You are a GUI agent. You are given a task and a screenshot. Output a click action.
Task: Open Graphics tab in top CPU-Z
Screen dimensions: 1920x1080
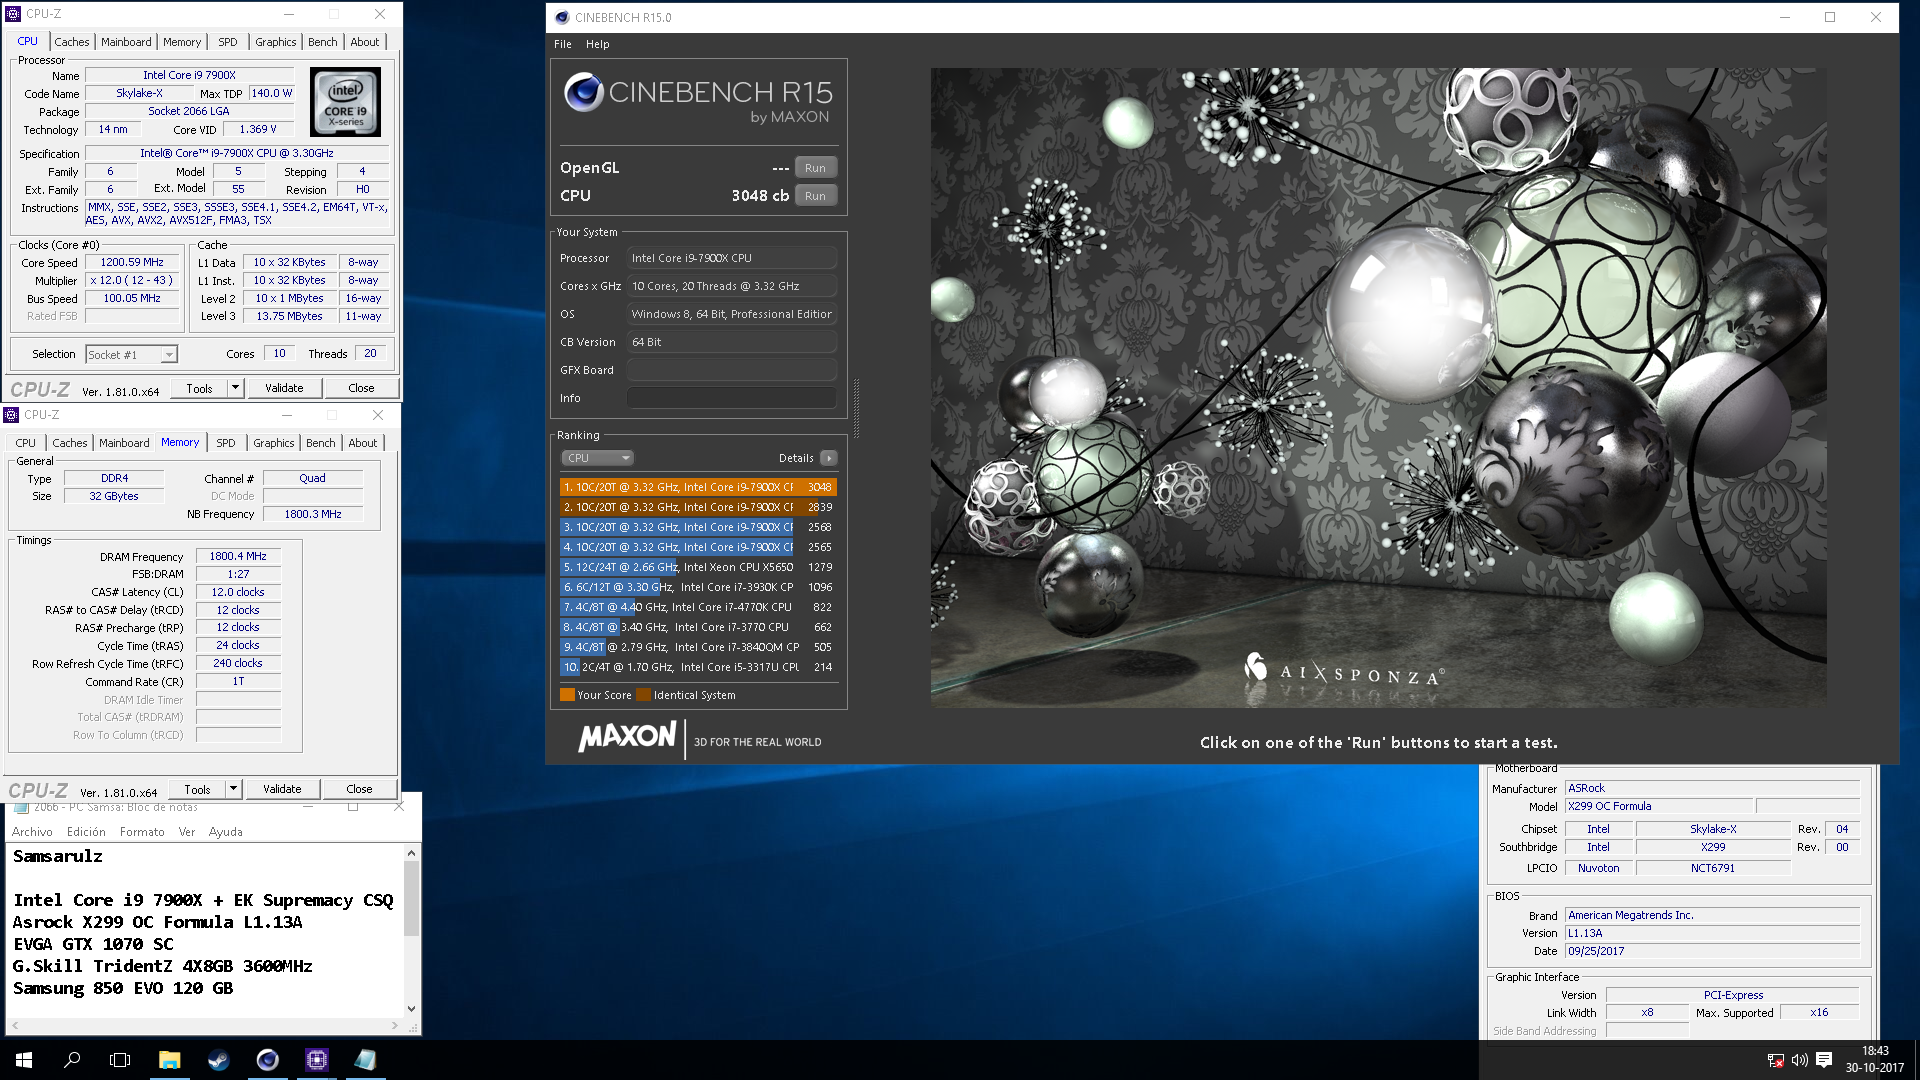pos(275,42)
